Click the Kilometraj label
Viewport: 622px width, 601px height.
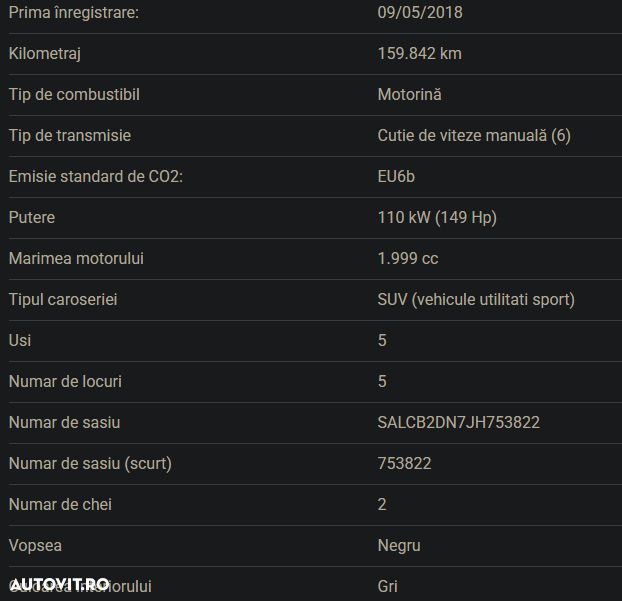(x=44, y=54)
